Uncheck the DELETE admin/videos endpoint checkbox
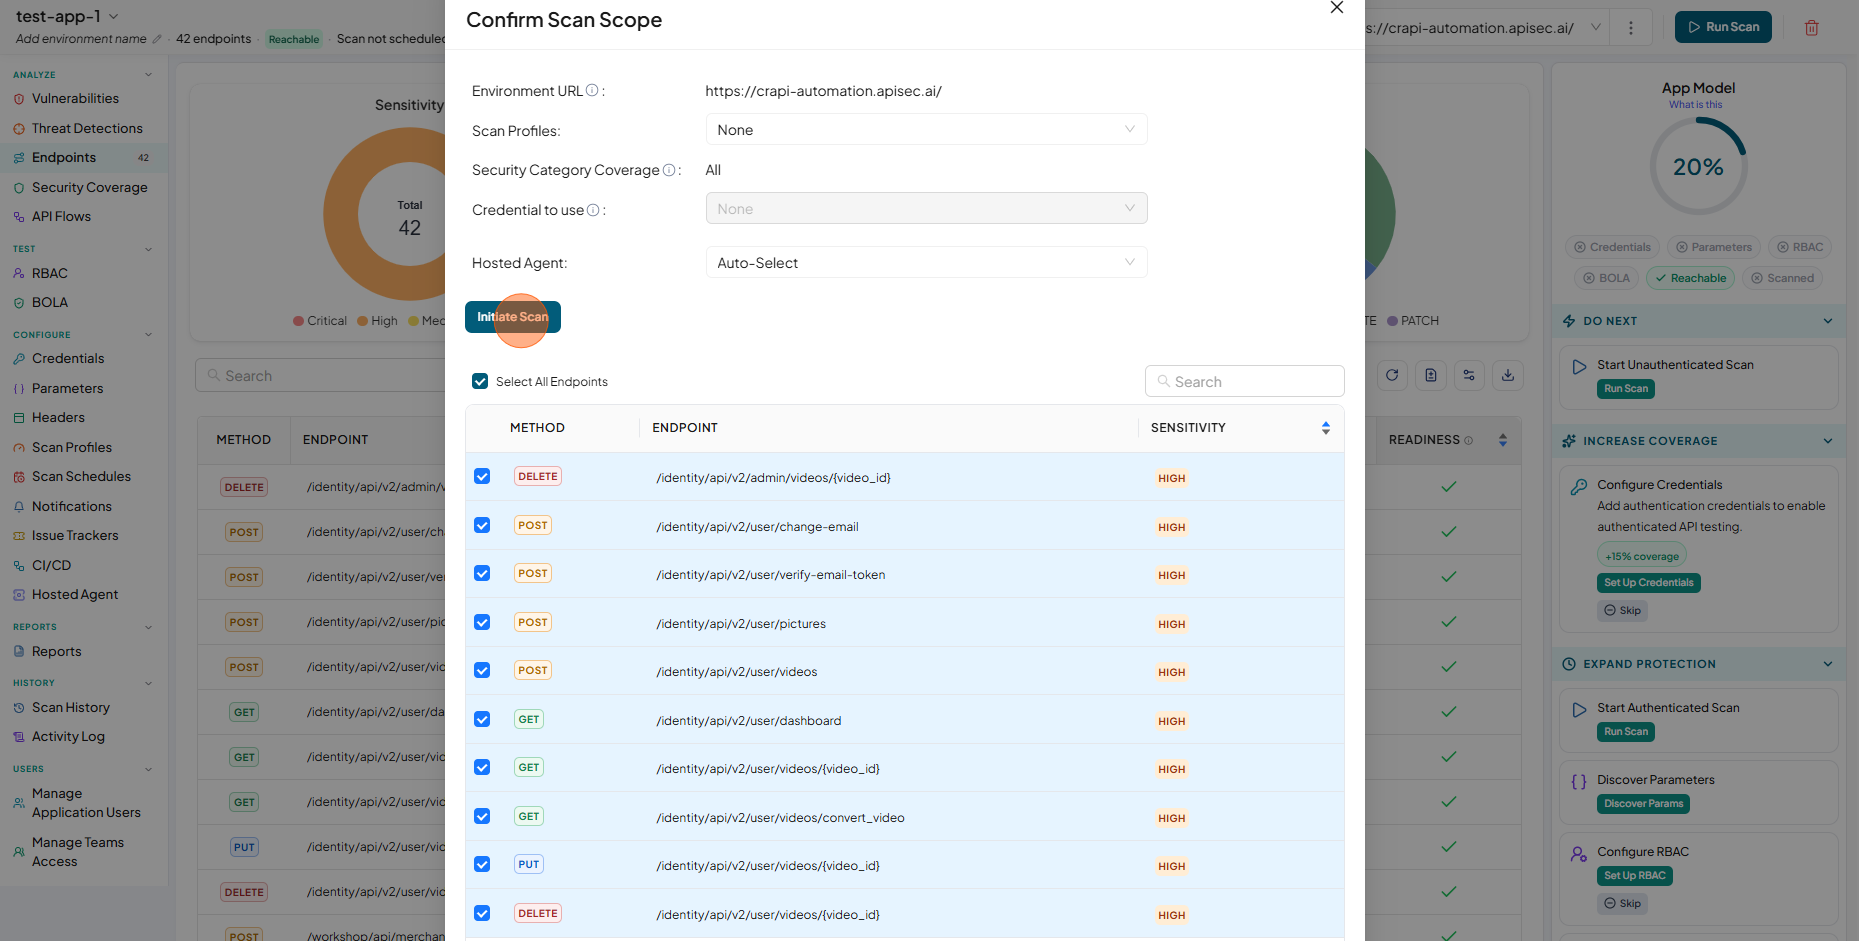This screenshot has height=941, width=1859. 482,476
